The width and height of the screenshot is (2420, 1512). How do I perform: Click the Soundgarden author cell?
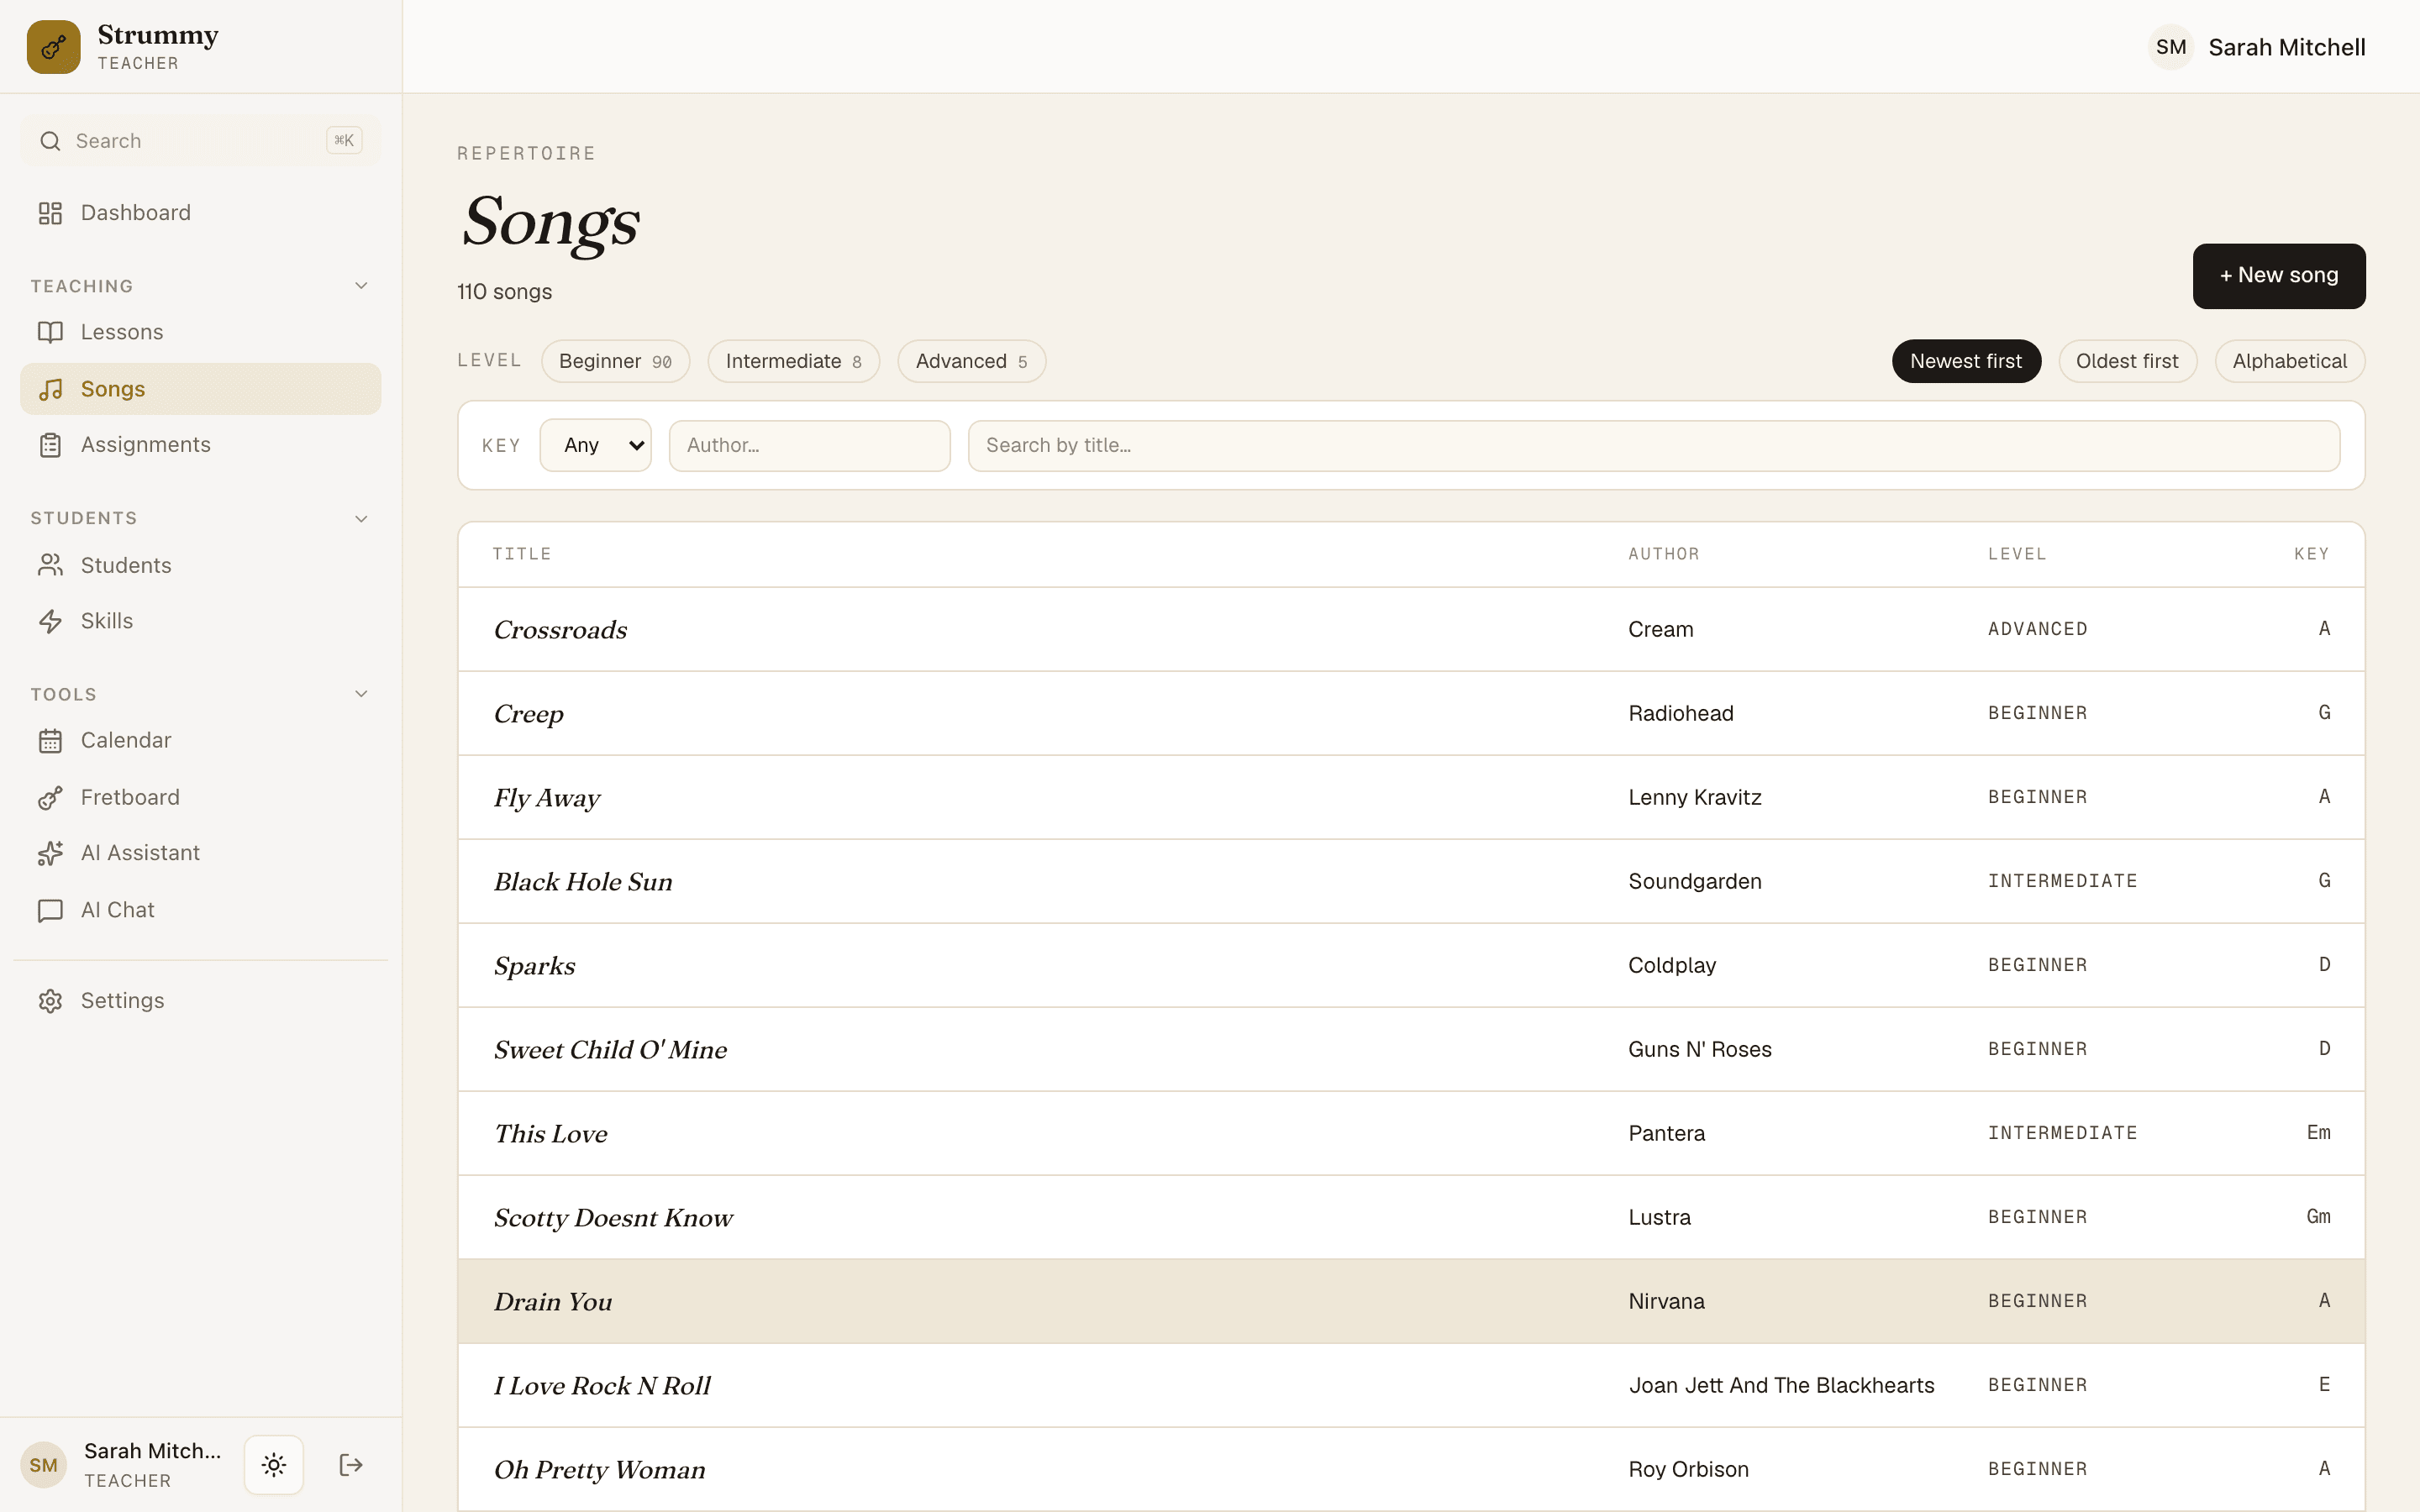[x=1695, y=881]
